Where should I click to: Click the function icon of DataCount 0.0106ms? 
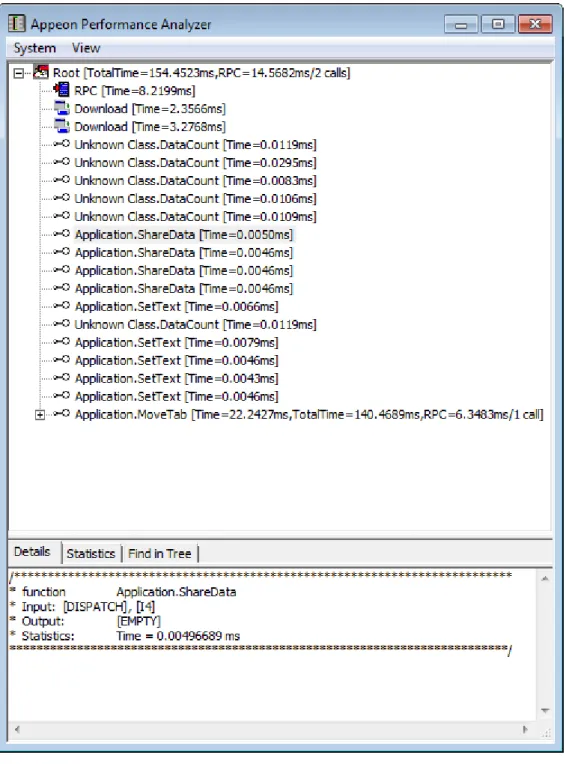61,198
